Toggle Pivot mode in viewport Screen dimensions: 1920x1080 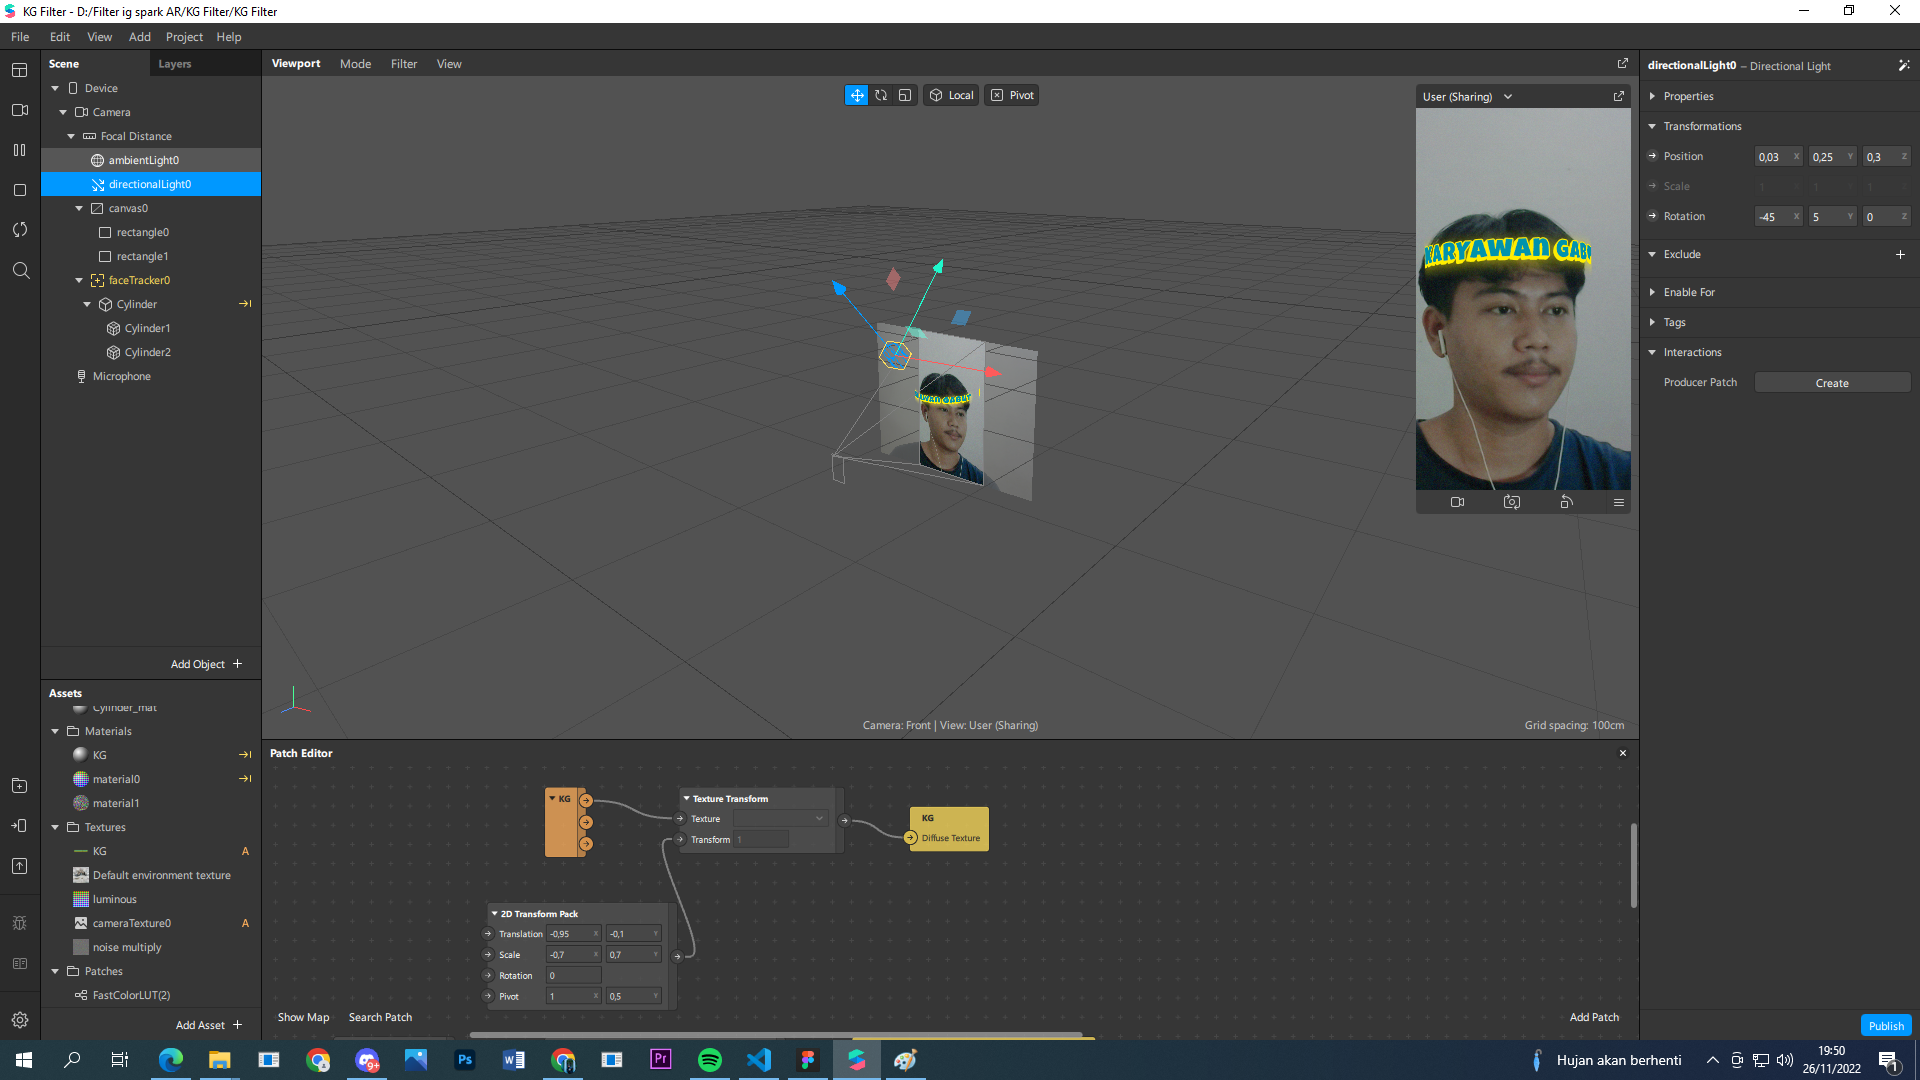tap(1013, 95)
